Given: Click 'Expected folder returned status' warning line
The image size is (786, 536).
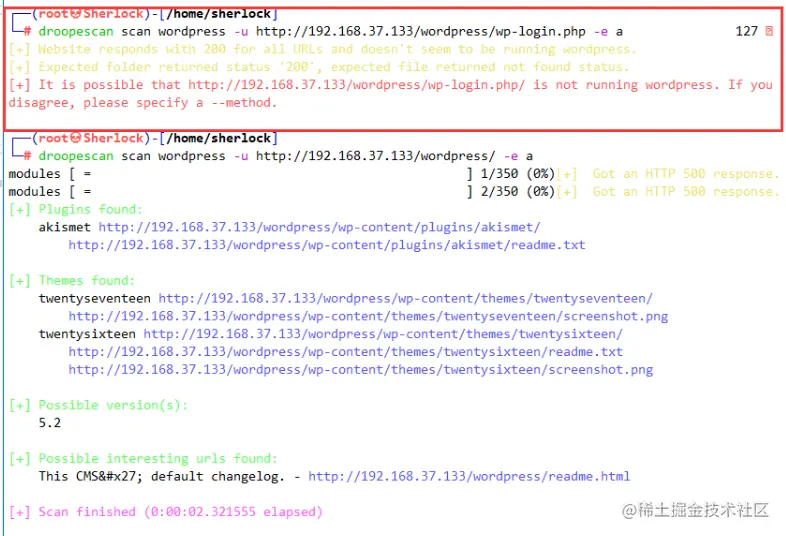Looking at the screenshot, I should coord(319,67).
